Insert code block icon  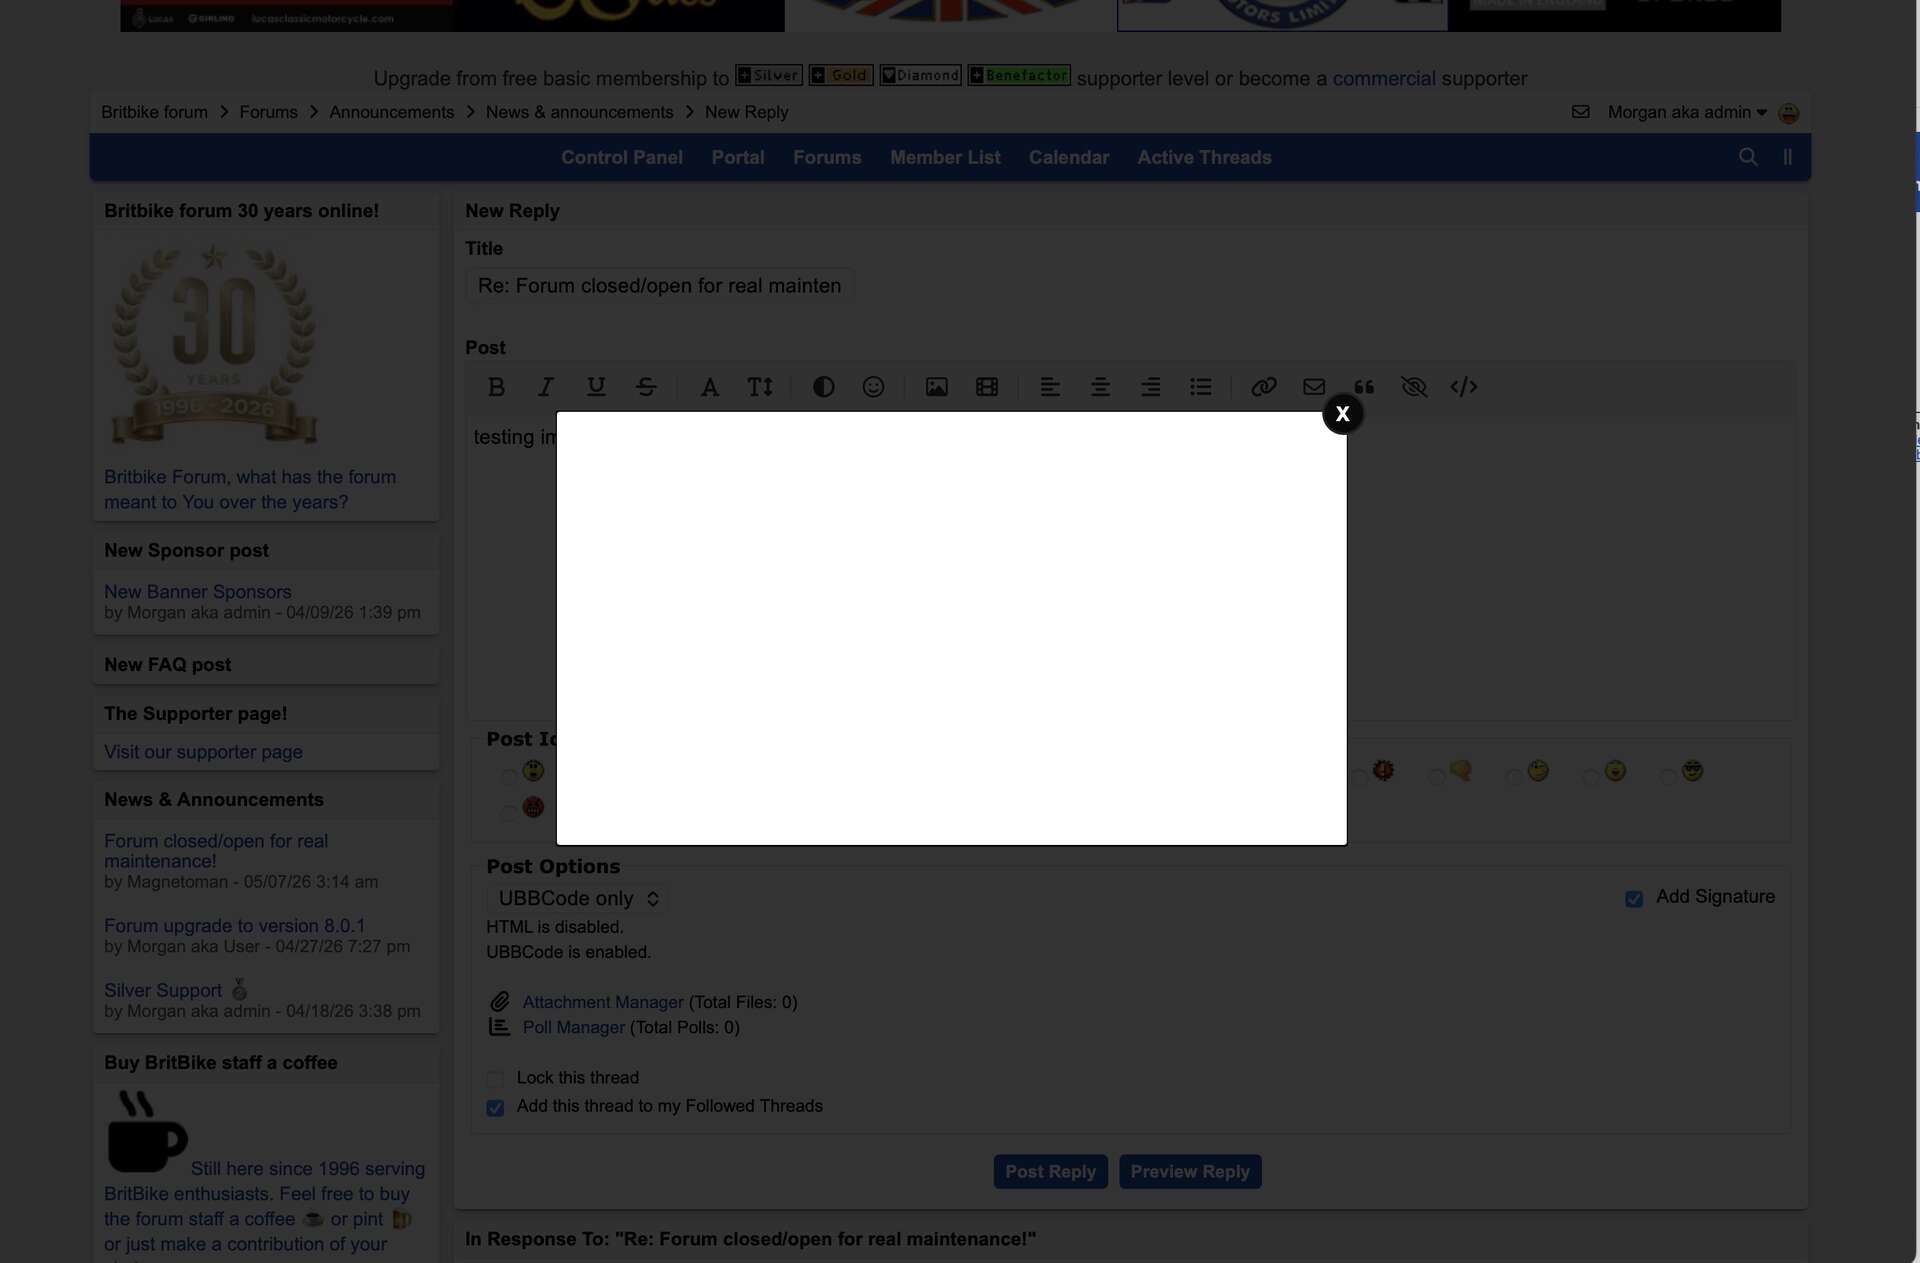[1464, 387]
